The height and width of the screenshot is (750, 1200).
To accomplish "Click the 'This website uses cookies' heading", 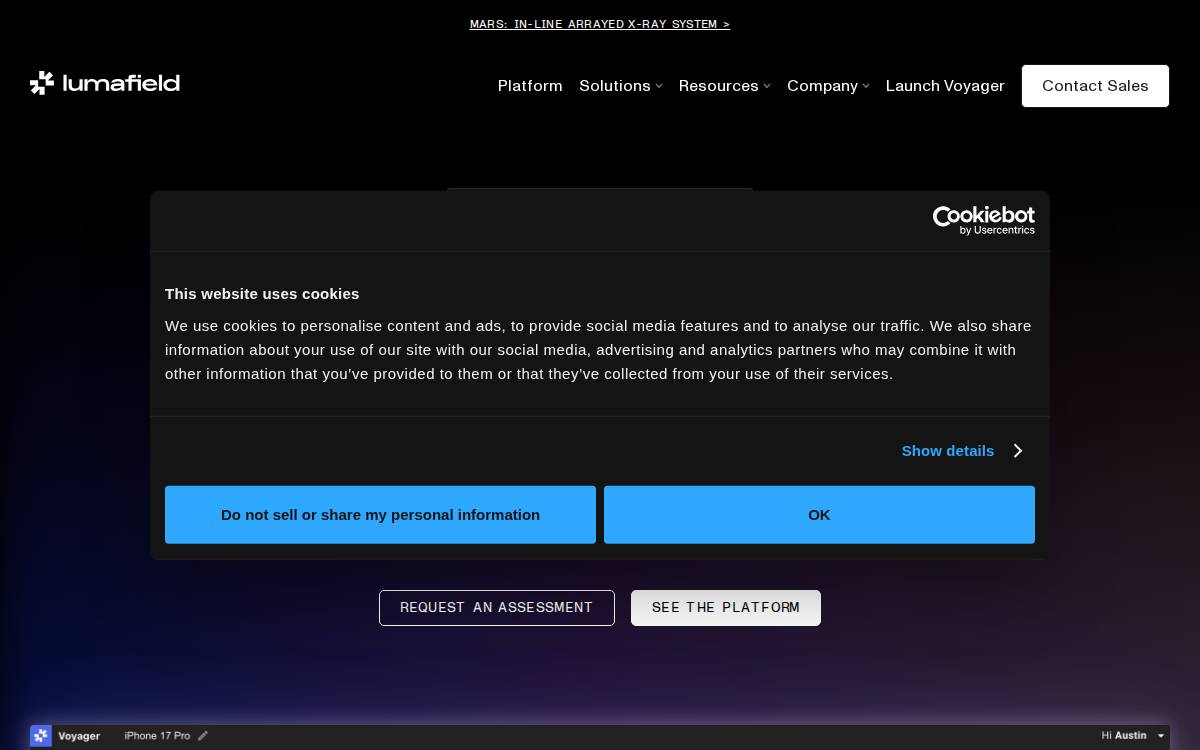I will point(262,294).
